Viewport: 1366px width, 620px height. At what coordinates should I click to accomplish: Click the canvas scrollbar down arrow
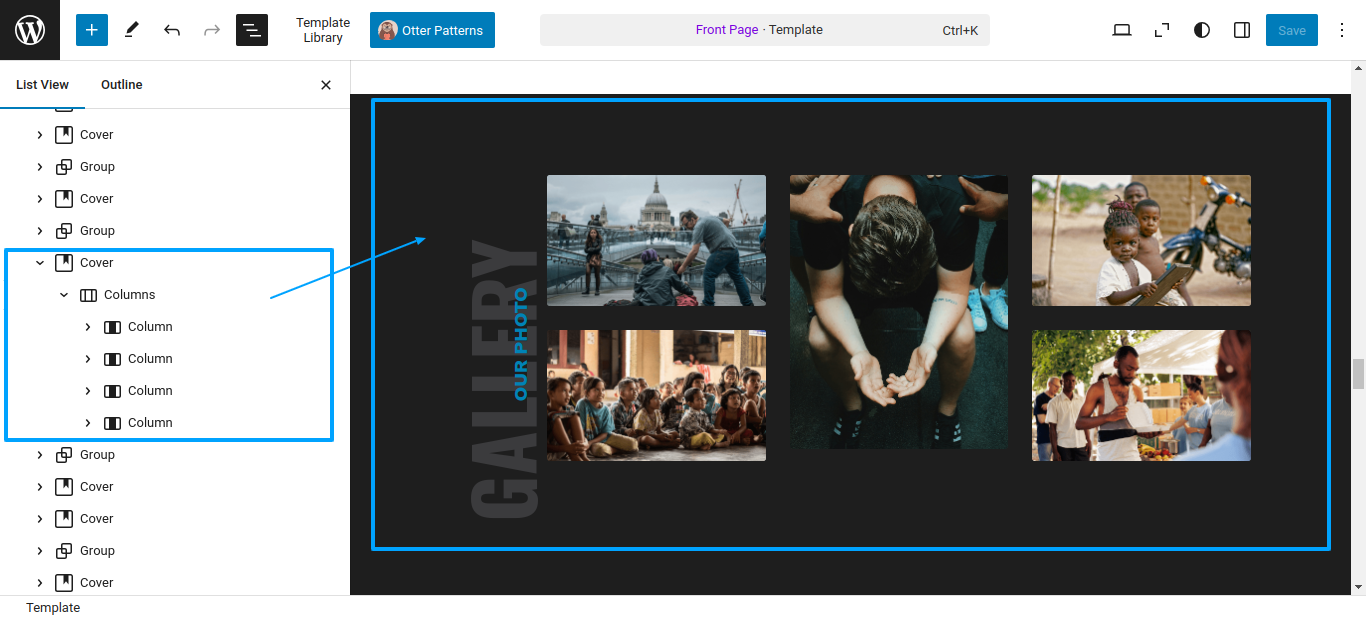pos(1358,587)
